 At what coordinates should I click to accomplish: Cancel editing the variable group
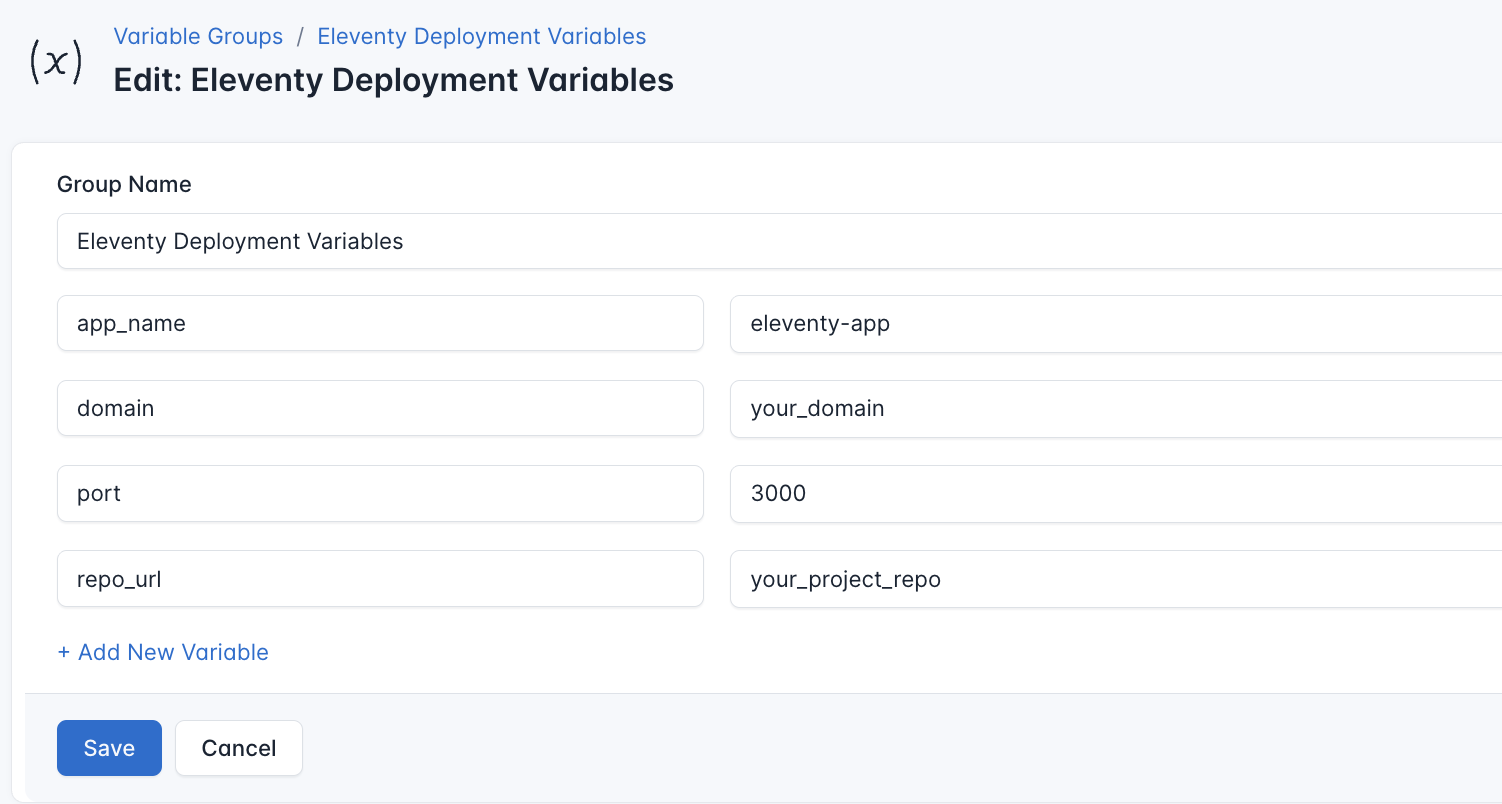pos(238,747)
